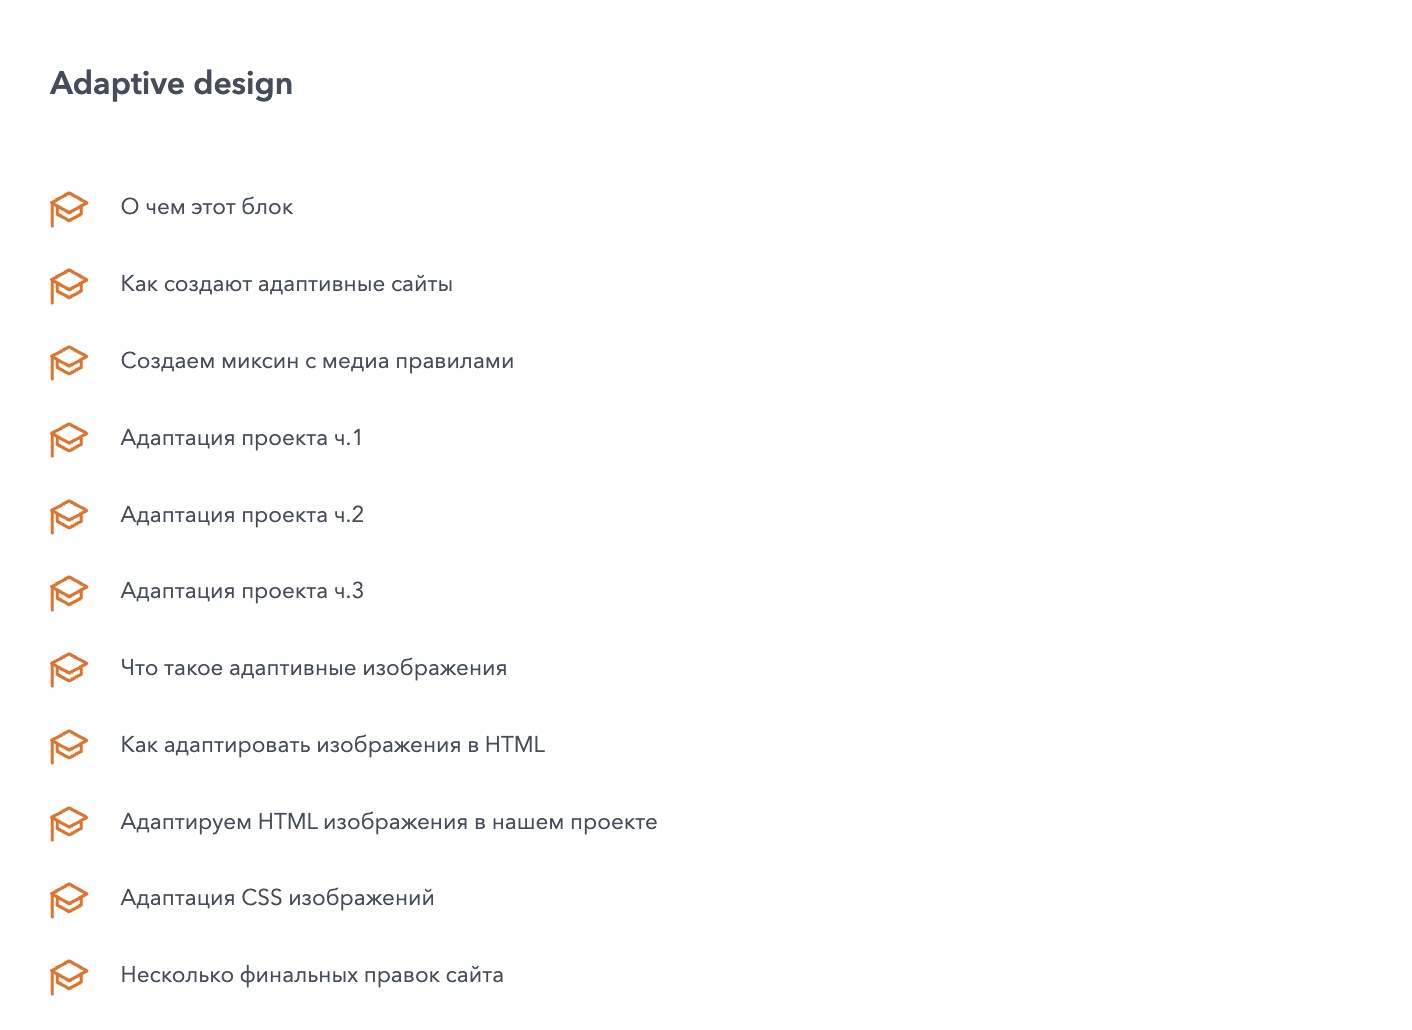Open lesson "О чем этот блок"
The image size is (1412, 1030).
(x=207, y=207)
